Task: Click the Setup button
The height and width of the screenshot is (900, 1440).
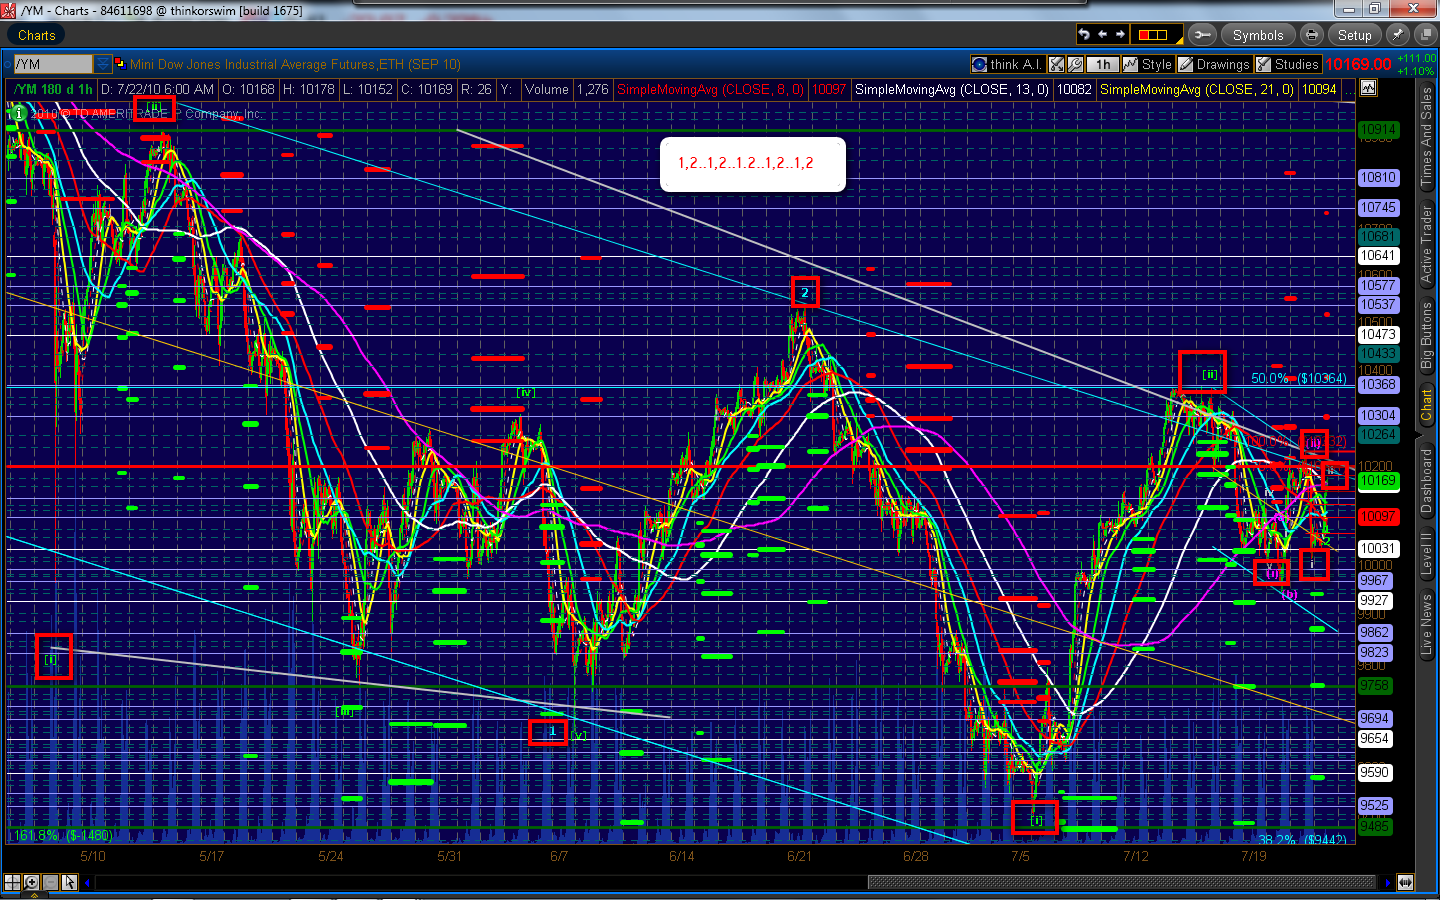Action: click(x=1354, y=35)
